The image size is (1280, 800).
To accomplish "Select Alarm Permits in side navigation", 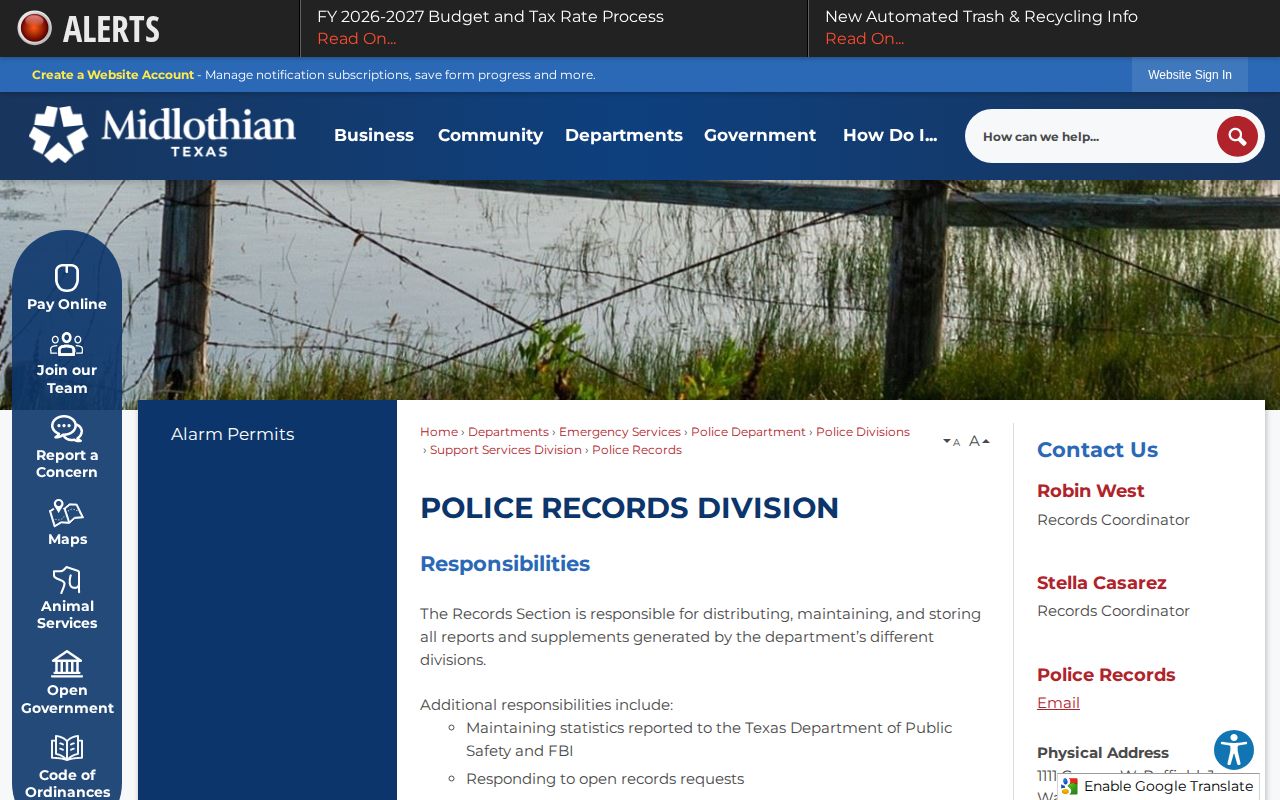I will click(232, 434).
